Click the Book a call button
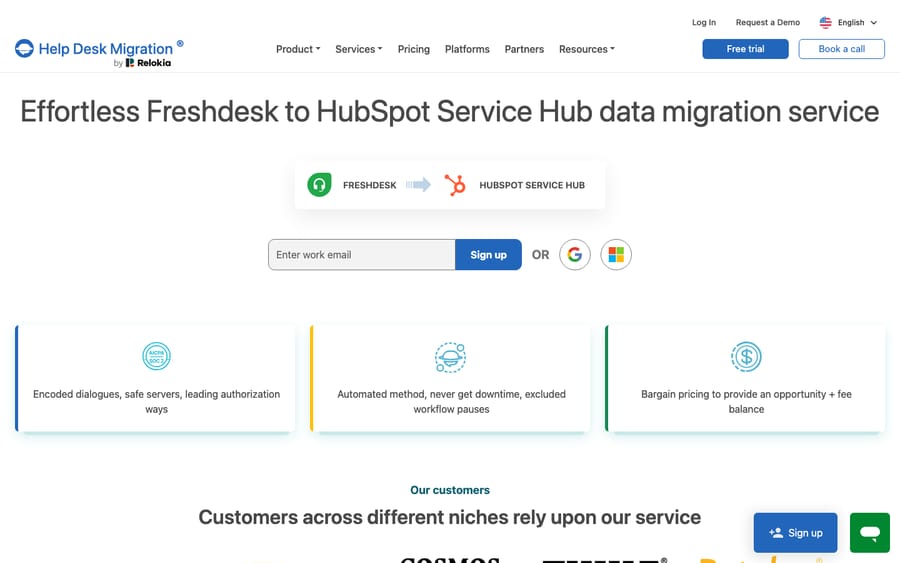The width and height of the screenshot is (900, 563). click(x=841, y=49)
